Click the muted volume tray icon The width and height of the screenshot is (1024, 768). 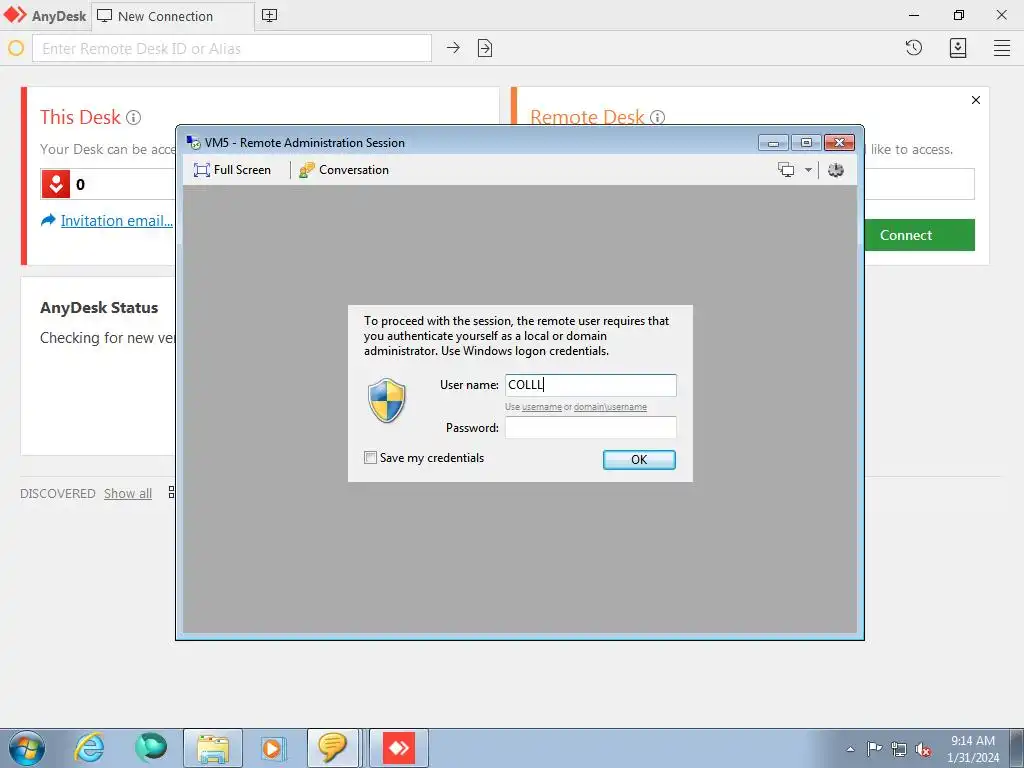pyautogui.click(x=923, y=749)
